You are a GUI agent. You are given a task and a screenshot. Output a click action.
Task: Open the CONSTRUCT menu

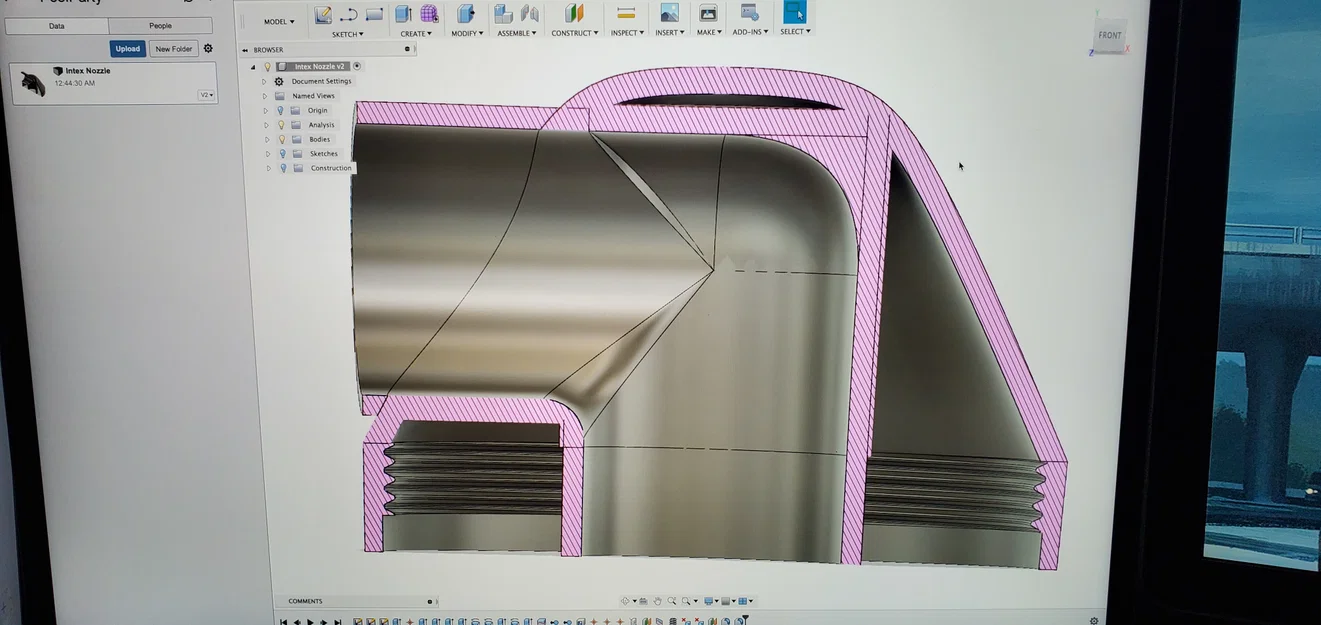pyautogui.click(x=575, y=33)
